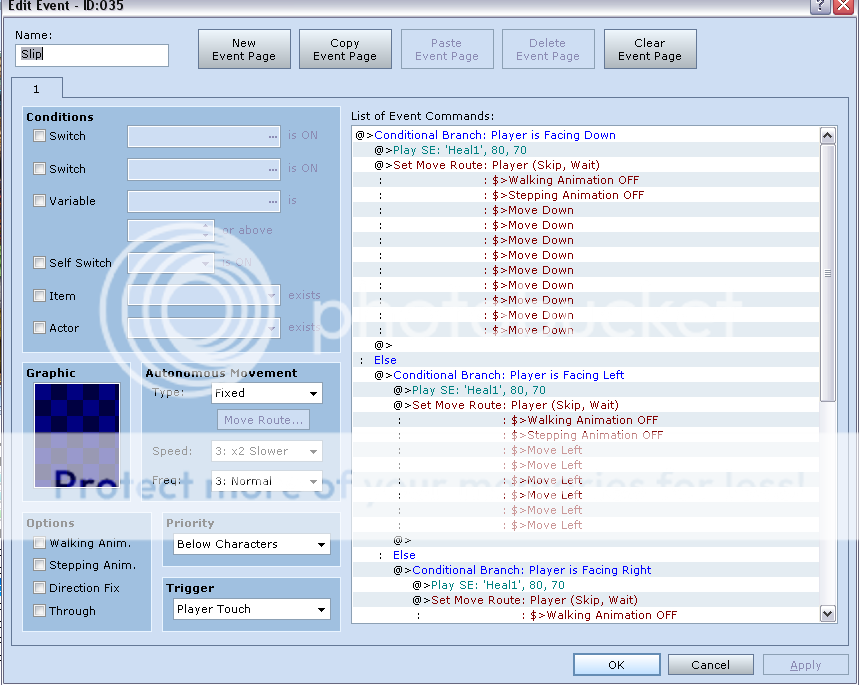This screenshot has height=685, width=859.
Task: Enable Self Switch condition checkbox
Action: coord(40,263)
